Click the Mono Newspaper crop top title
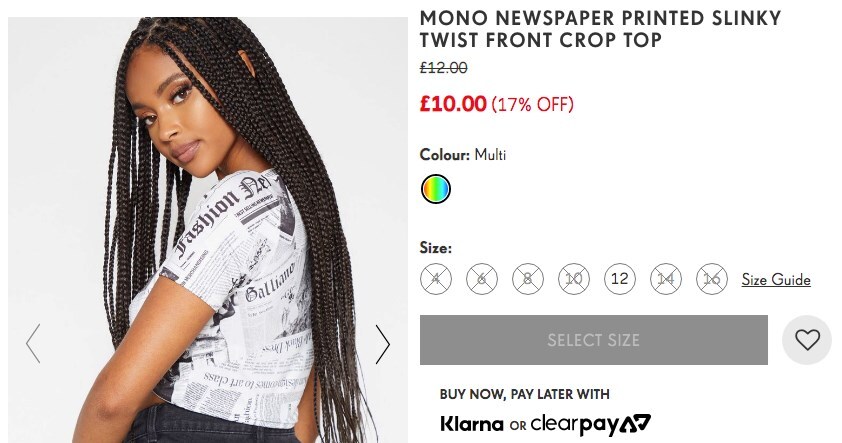The width and height of the screenshot is (842, 443). (600, 29)
